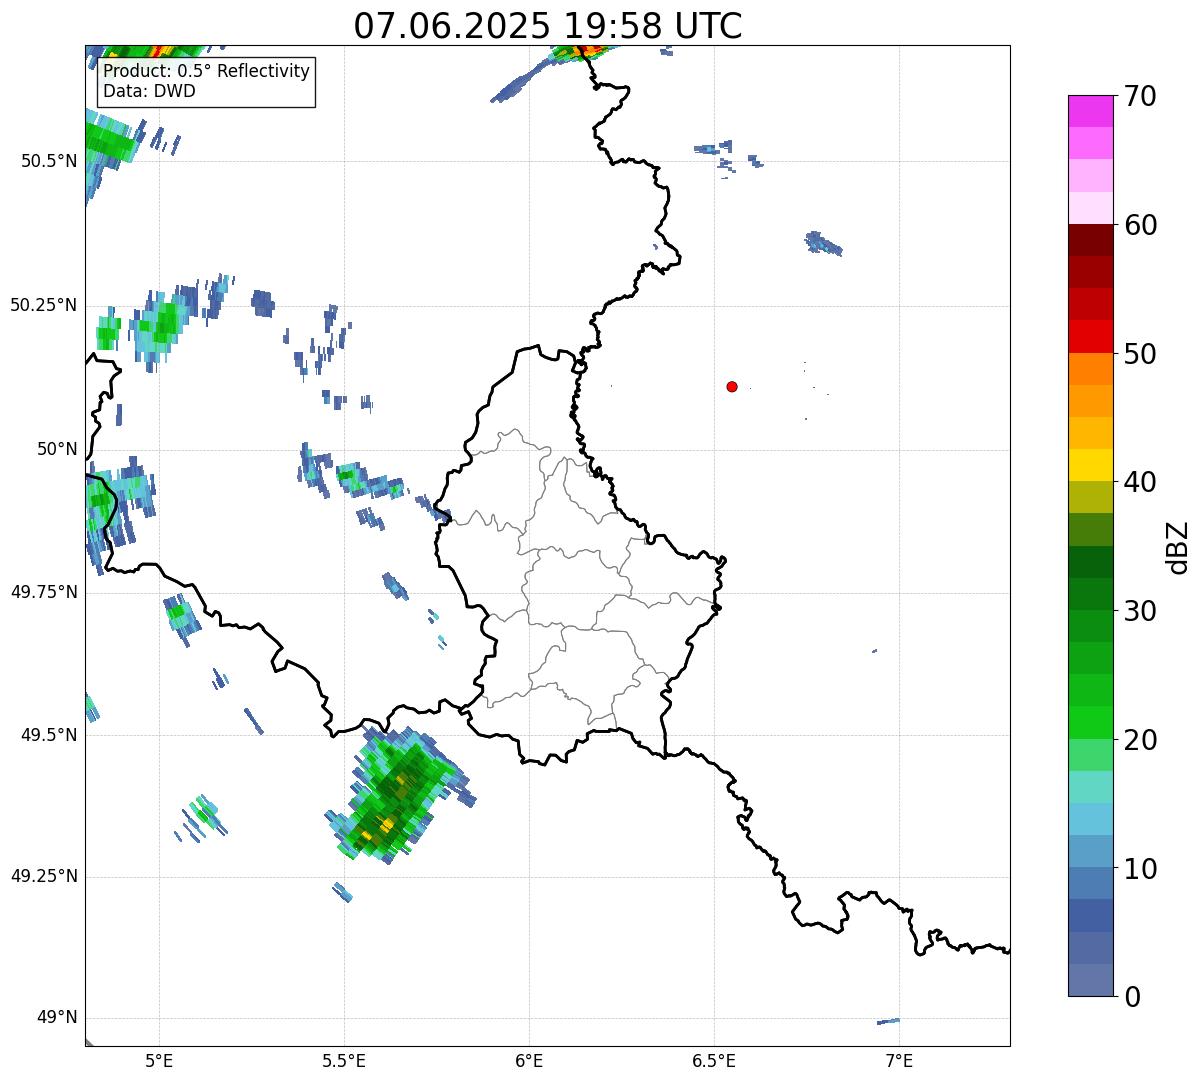Click the 49.25°N latitude label
1202x1081 pixels.
43,876
